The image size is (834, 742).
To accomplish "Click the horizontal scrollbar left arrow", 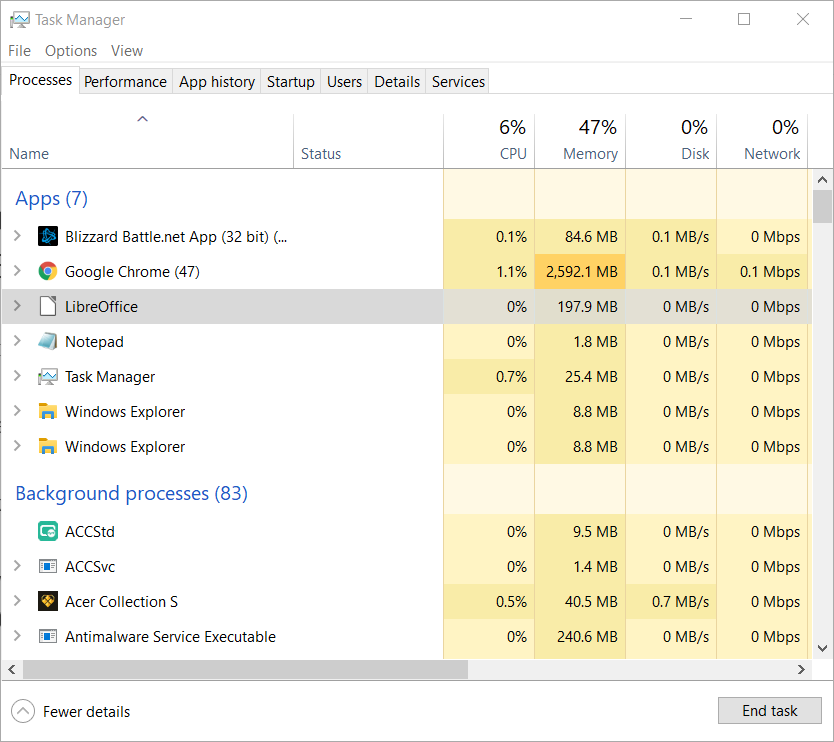I will point(12,670).
